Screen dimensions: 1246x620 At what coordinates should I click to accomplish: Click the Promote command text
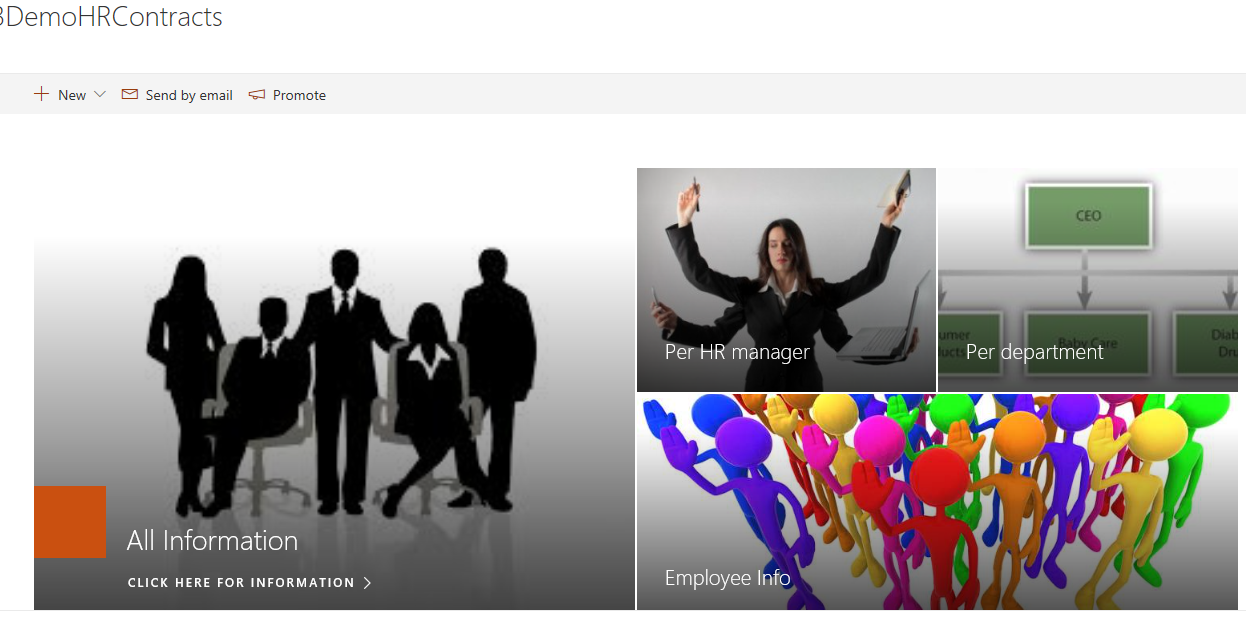[x=299, y=95]
